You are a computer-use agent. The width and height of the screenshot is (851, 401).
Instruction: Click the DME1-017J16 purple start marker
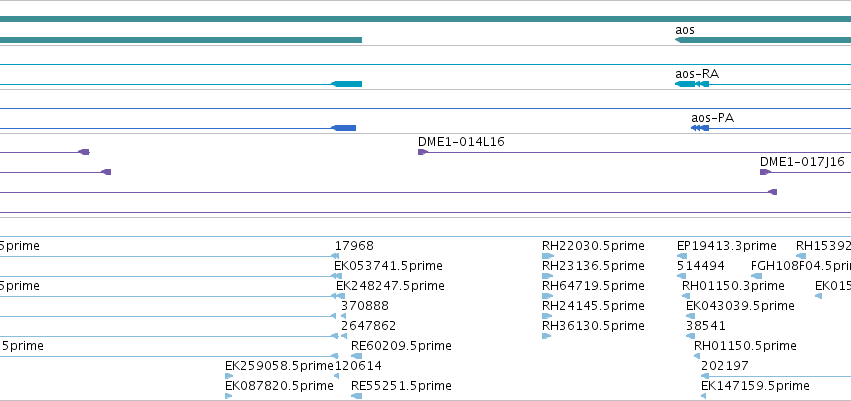(x=765, y=172)
